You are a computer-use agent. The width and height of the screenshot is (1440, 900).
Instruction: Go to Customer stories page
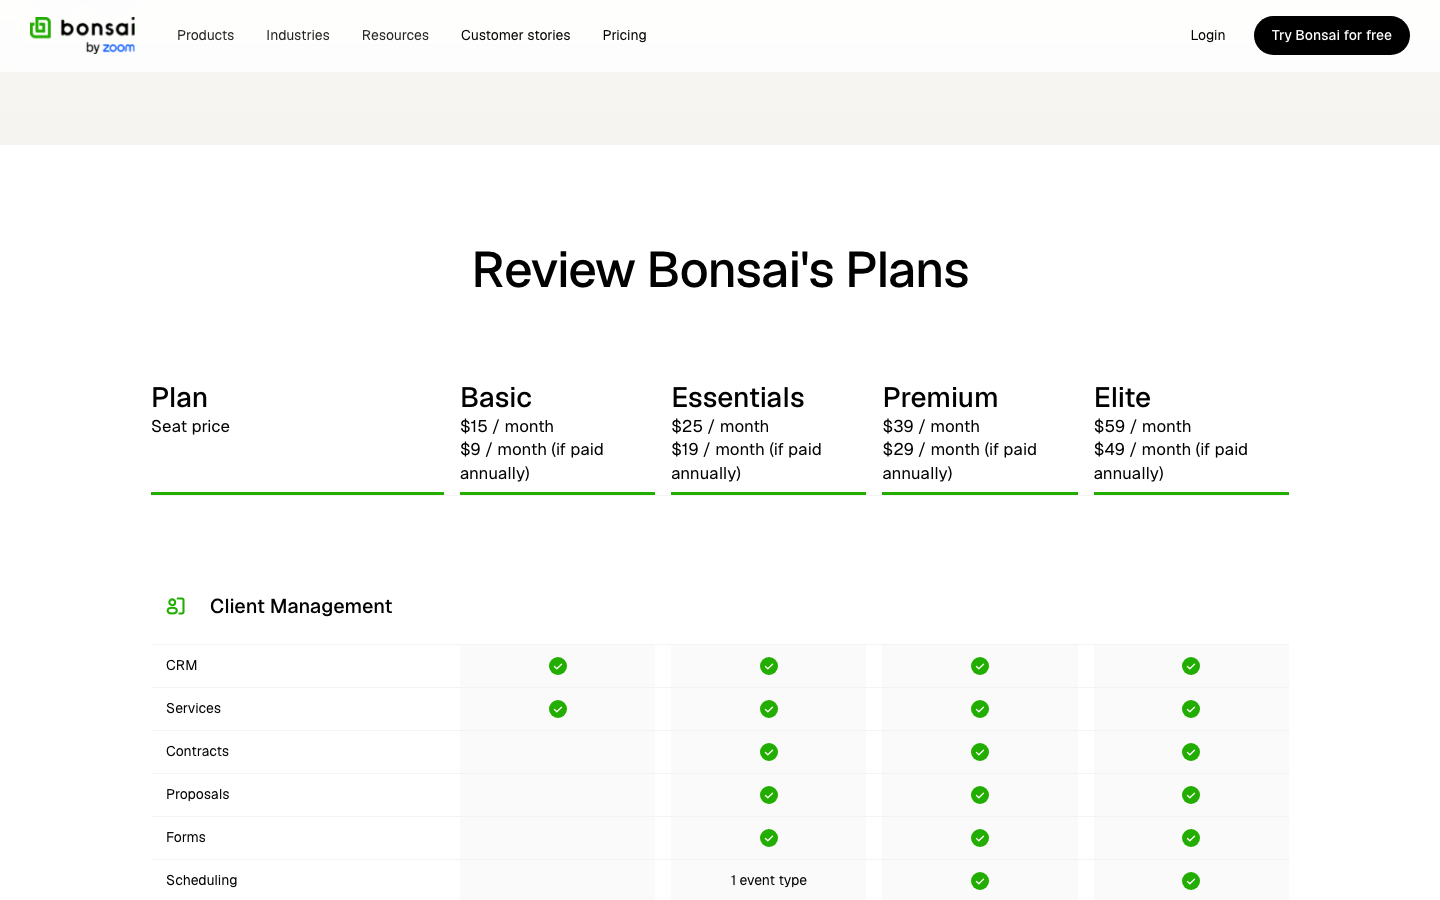point(516,35)
